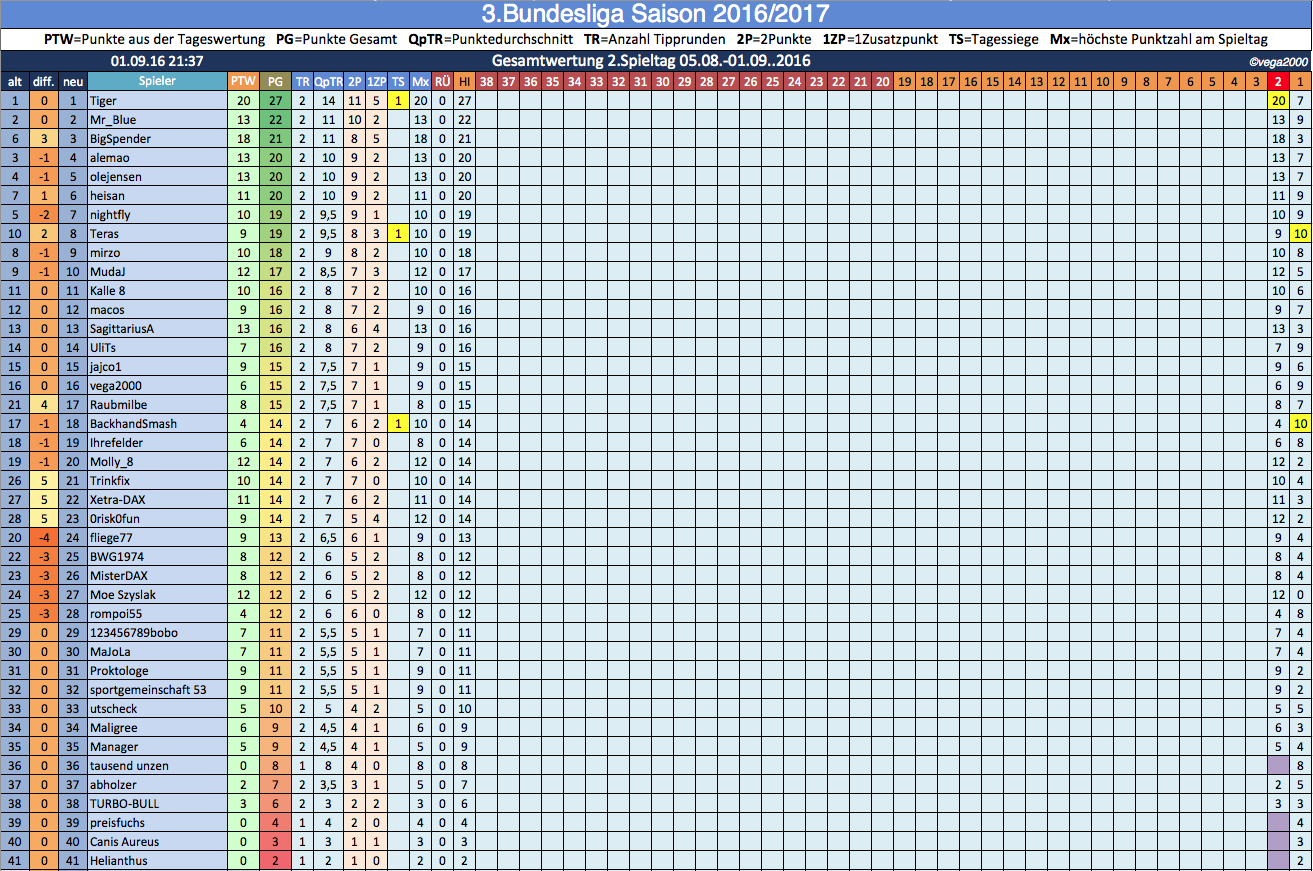This screenshot has height=871, width=1313.
Task: Select player Teras
Action: pos(104,234)
